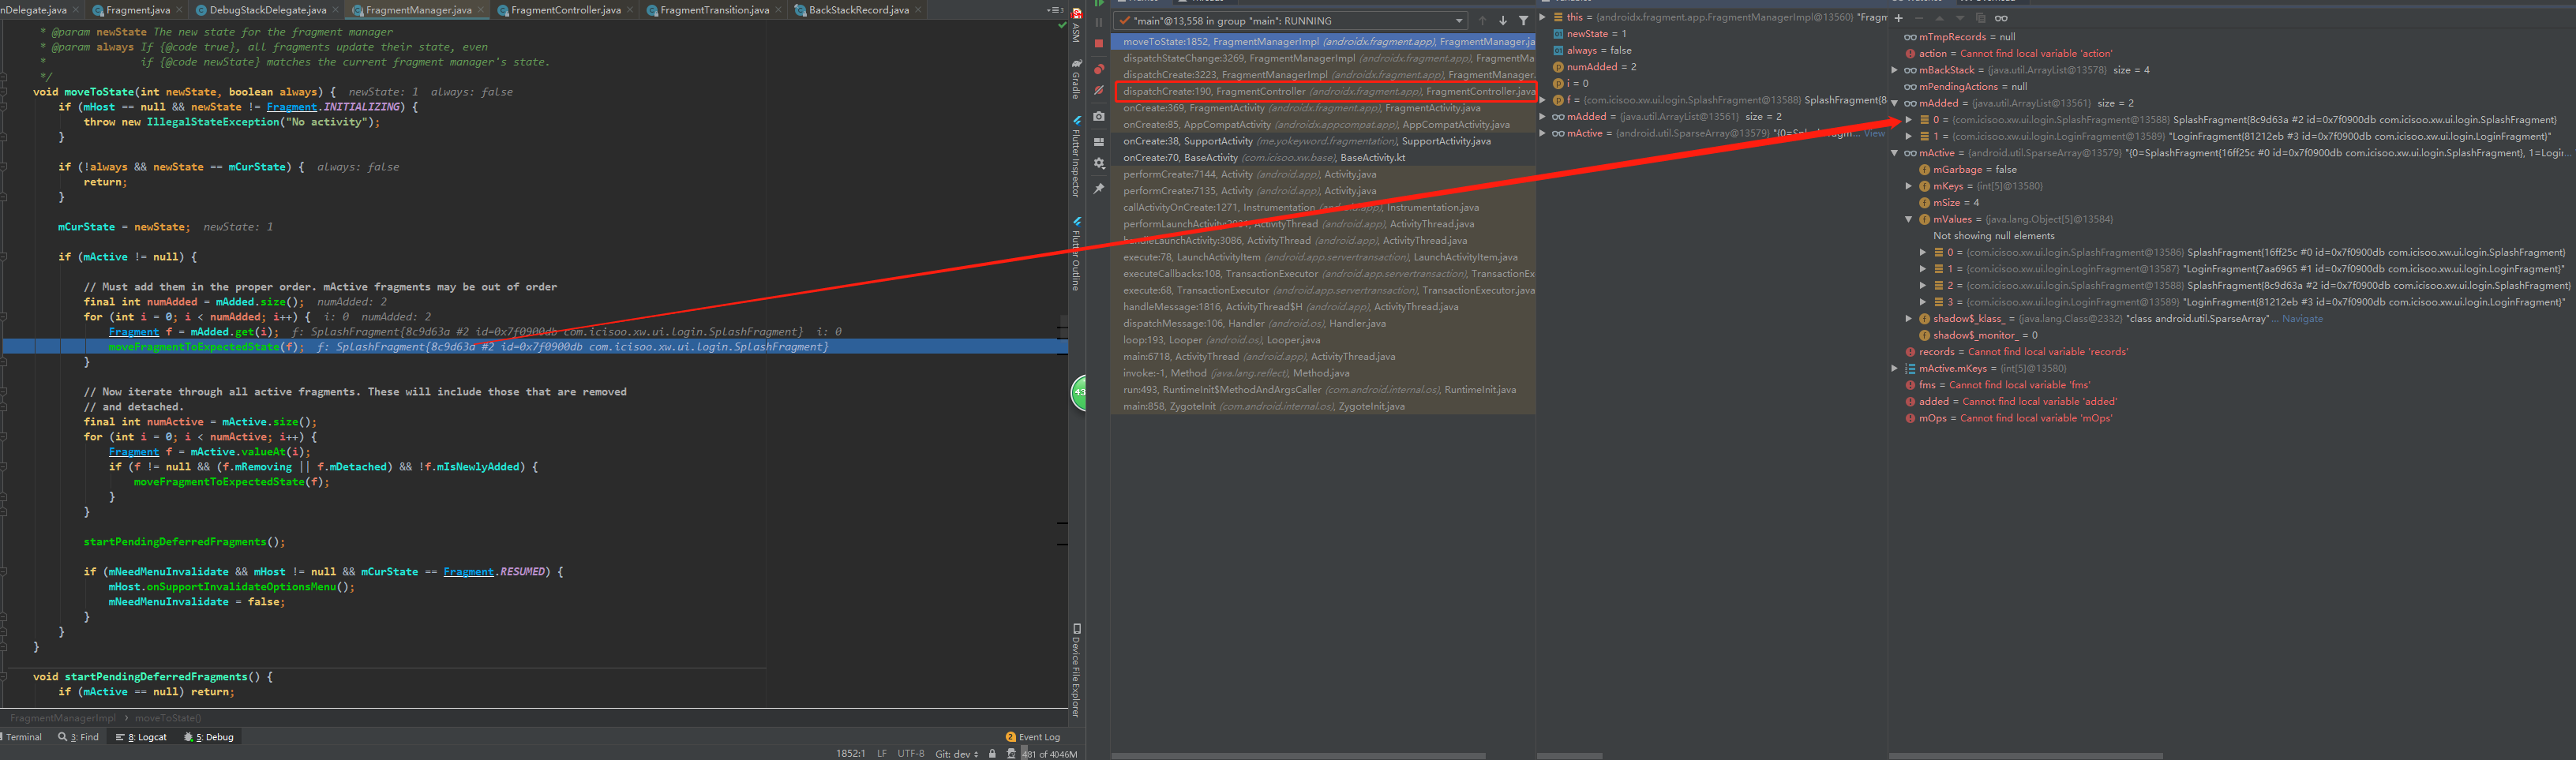Image resolution: width=2576 pixels, height=760 pixels.
Task: Remove selected watch with minus icon
Action: click(x=1919, y=18)
